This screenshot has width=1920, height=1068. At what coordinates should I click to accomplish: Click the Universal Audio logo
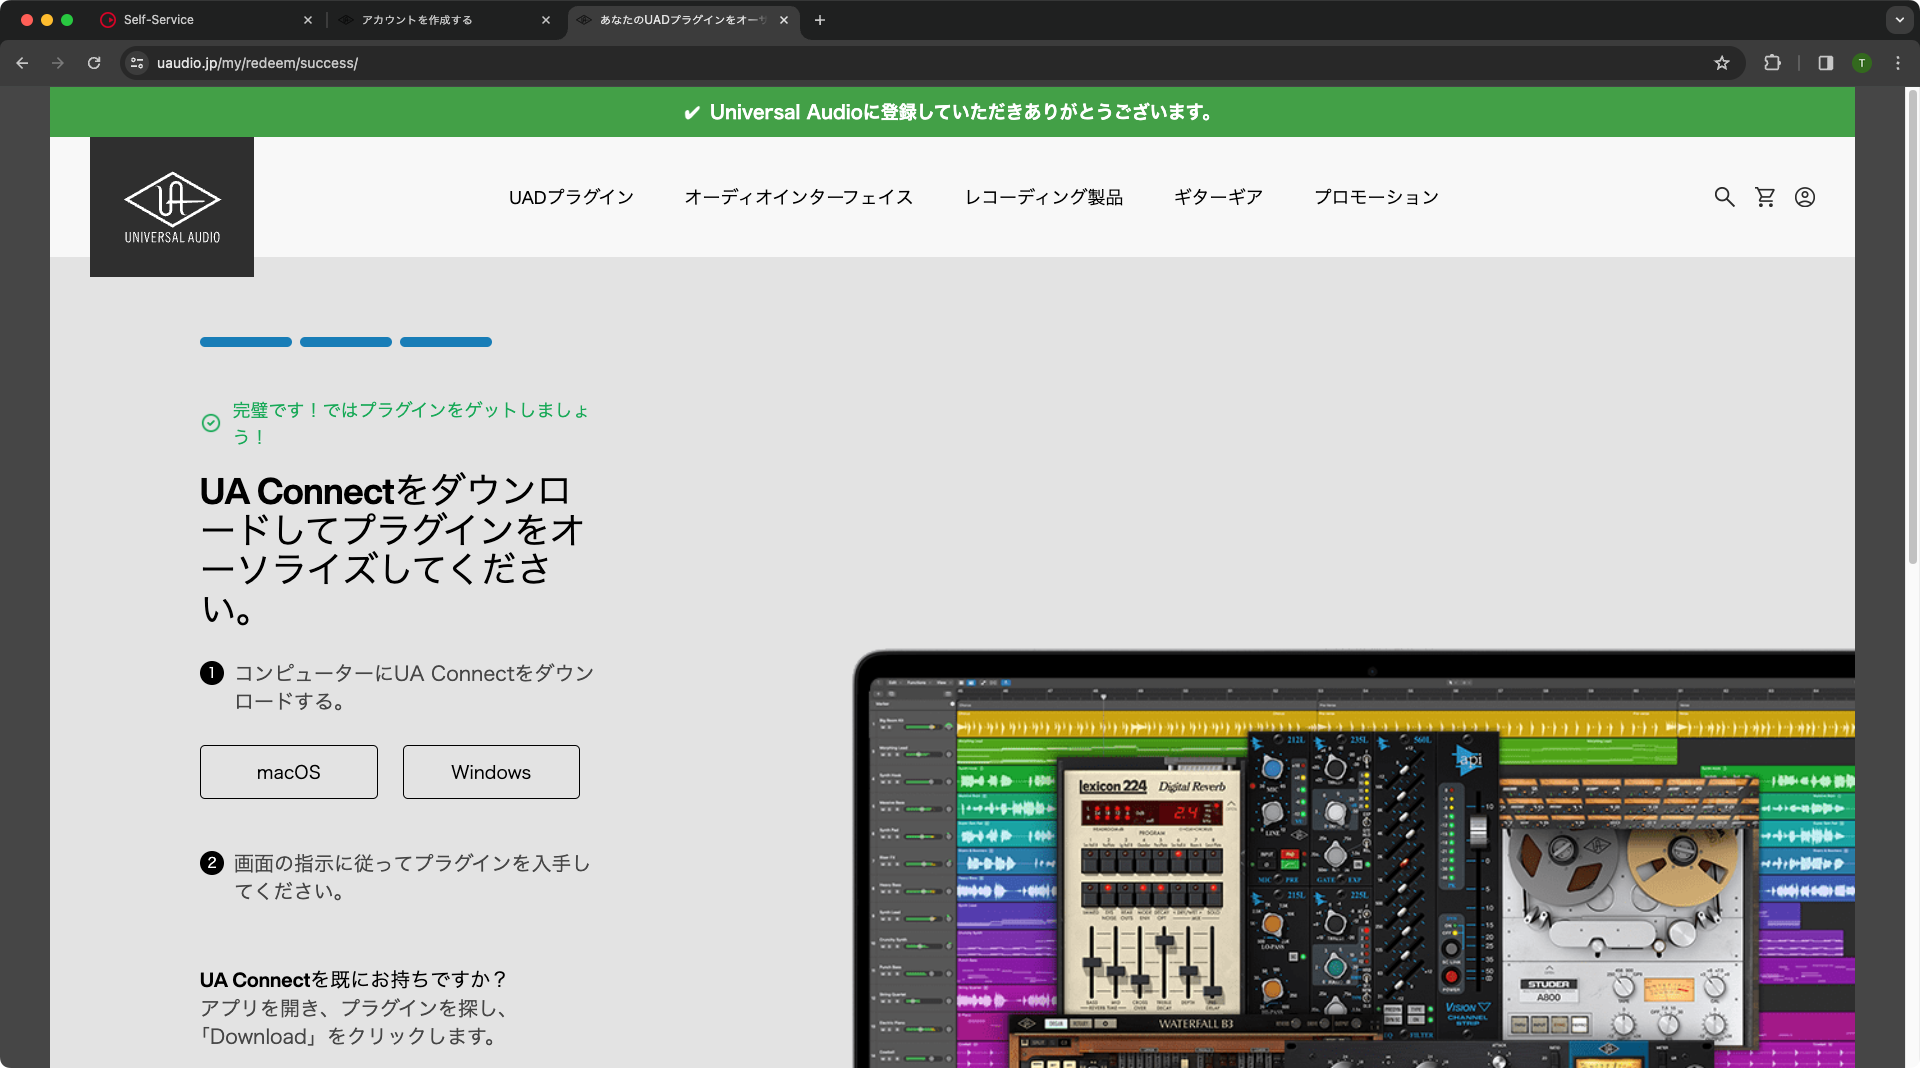(172, 207)
